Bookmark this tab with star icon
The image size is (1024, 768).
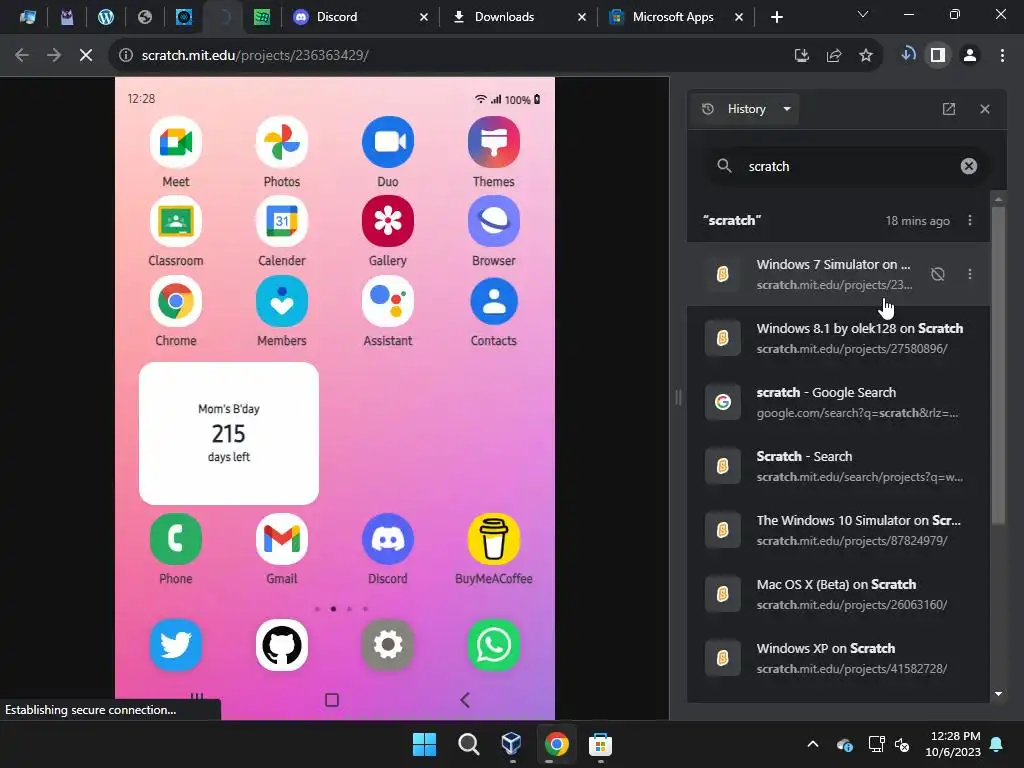866,56
